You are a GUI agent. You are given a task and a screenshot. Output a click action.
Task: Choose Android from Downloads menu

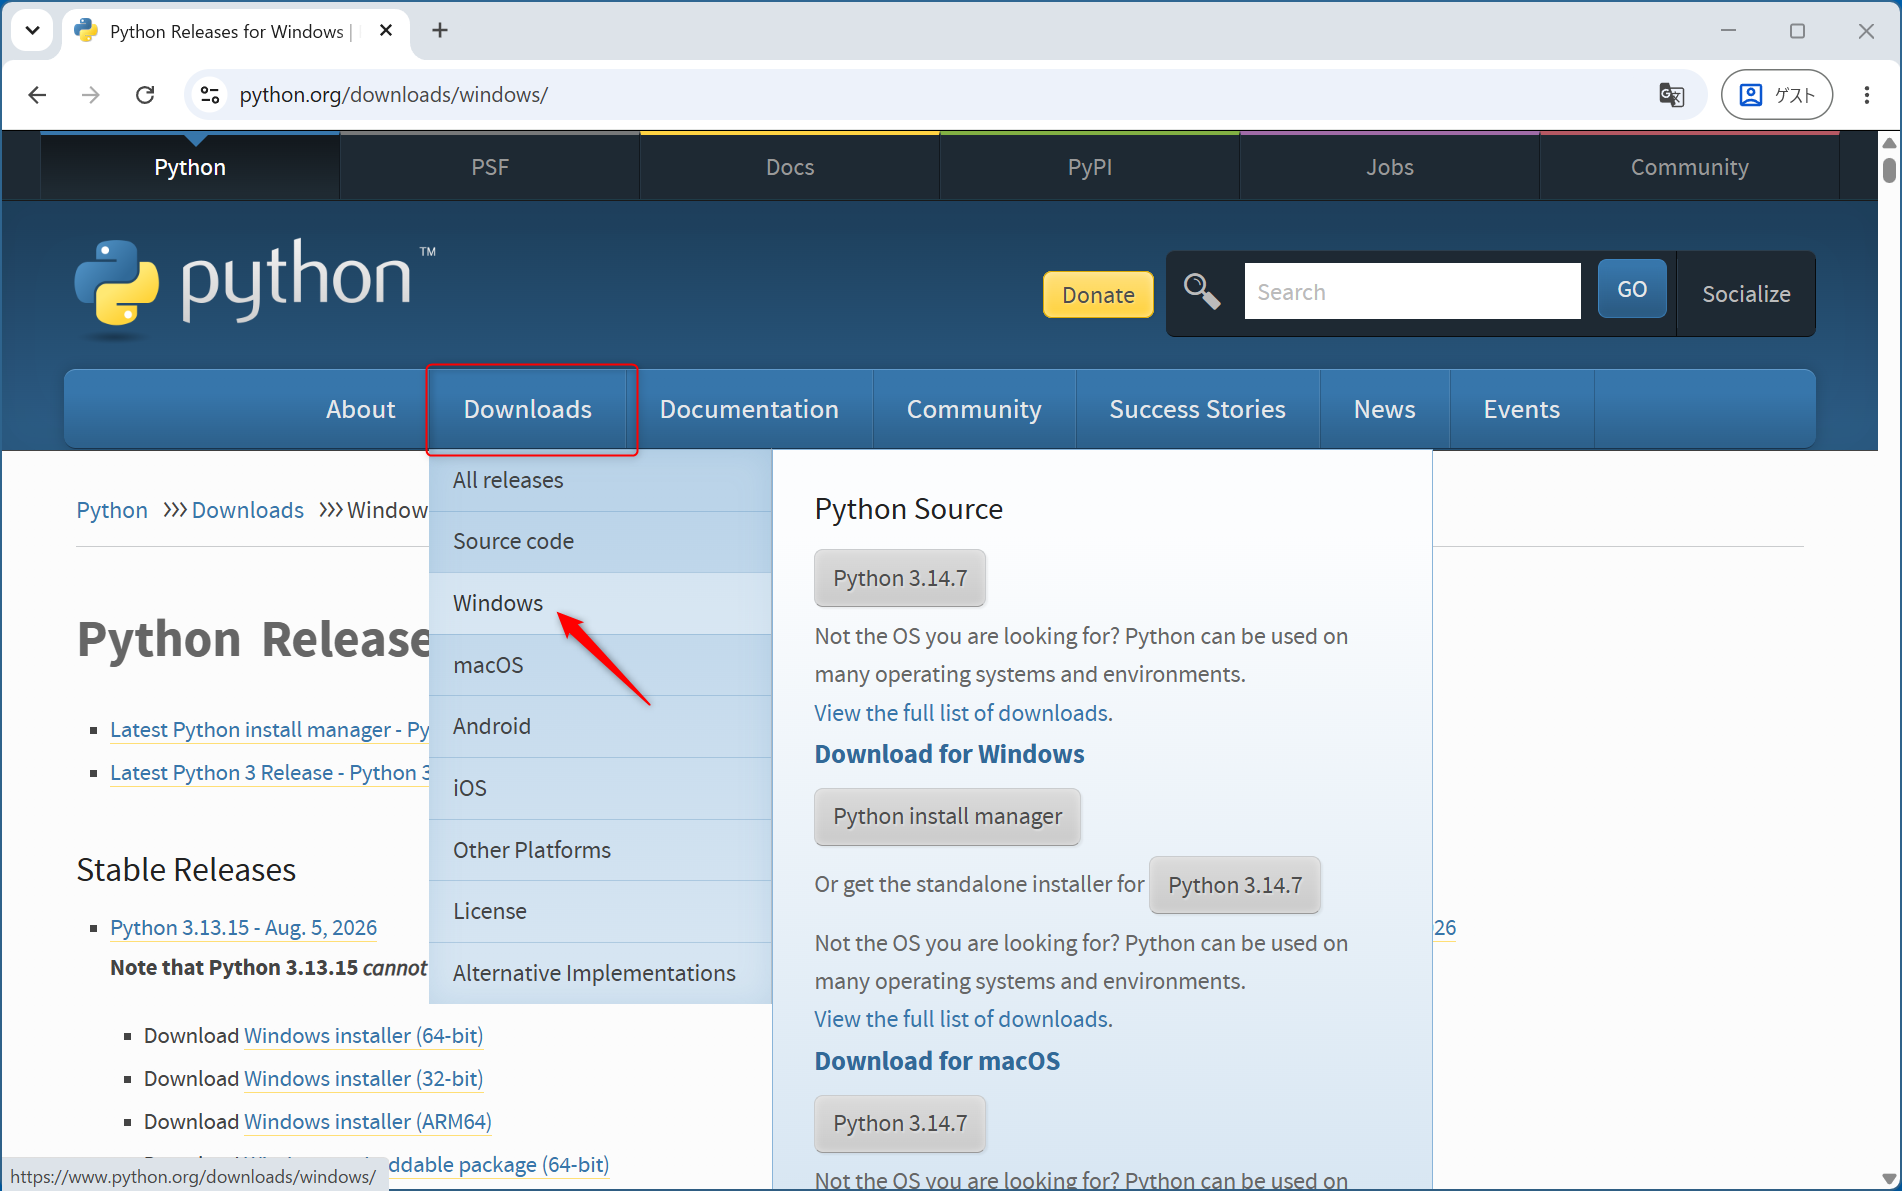coord(600,726)
